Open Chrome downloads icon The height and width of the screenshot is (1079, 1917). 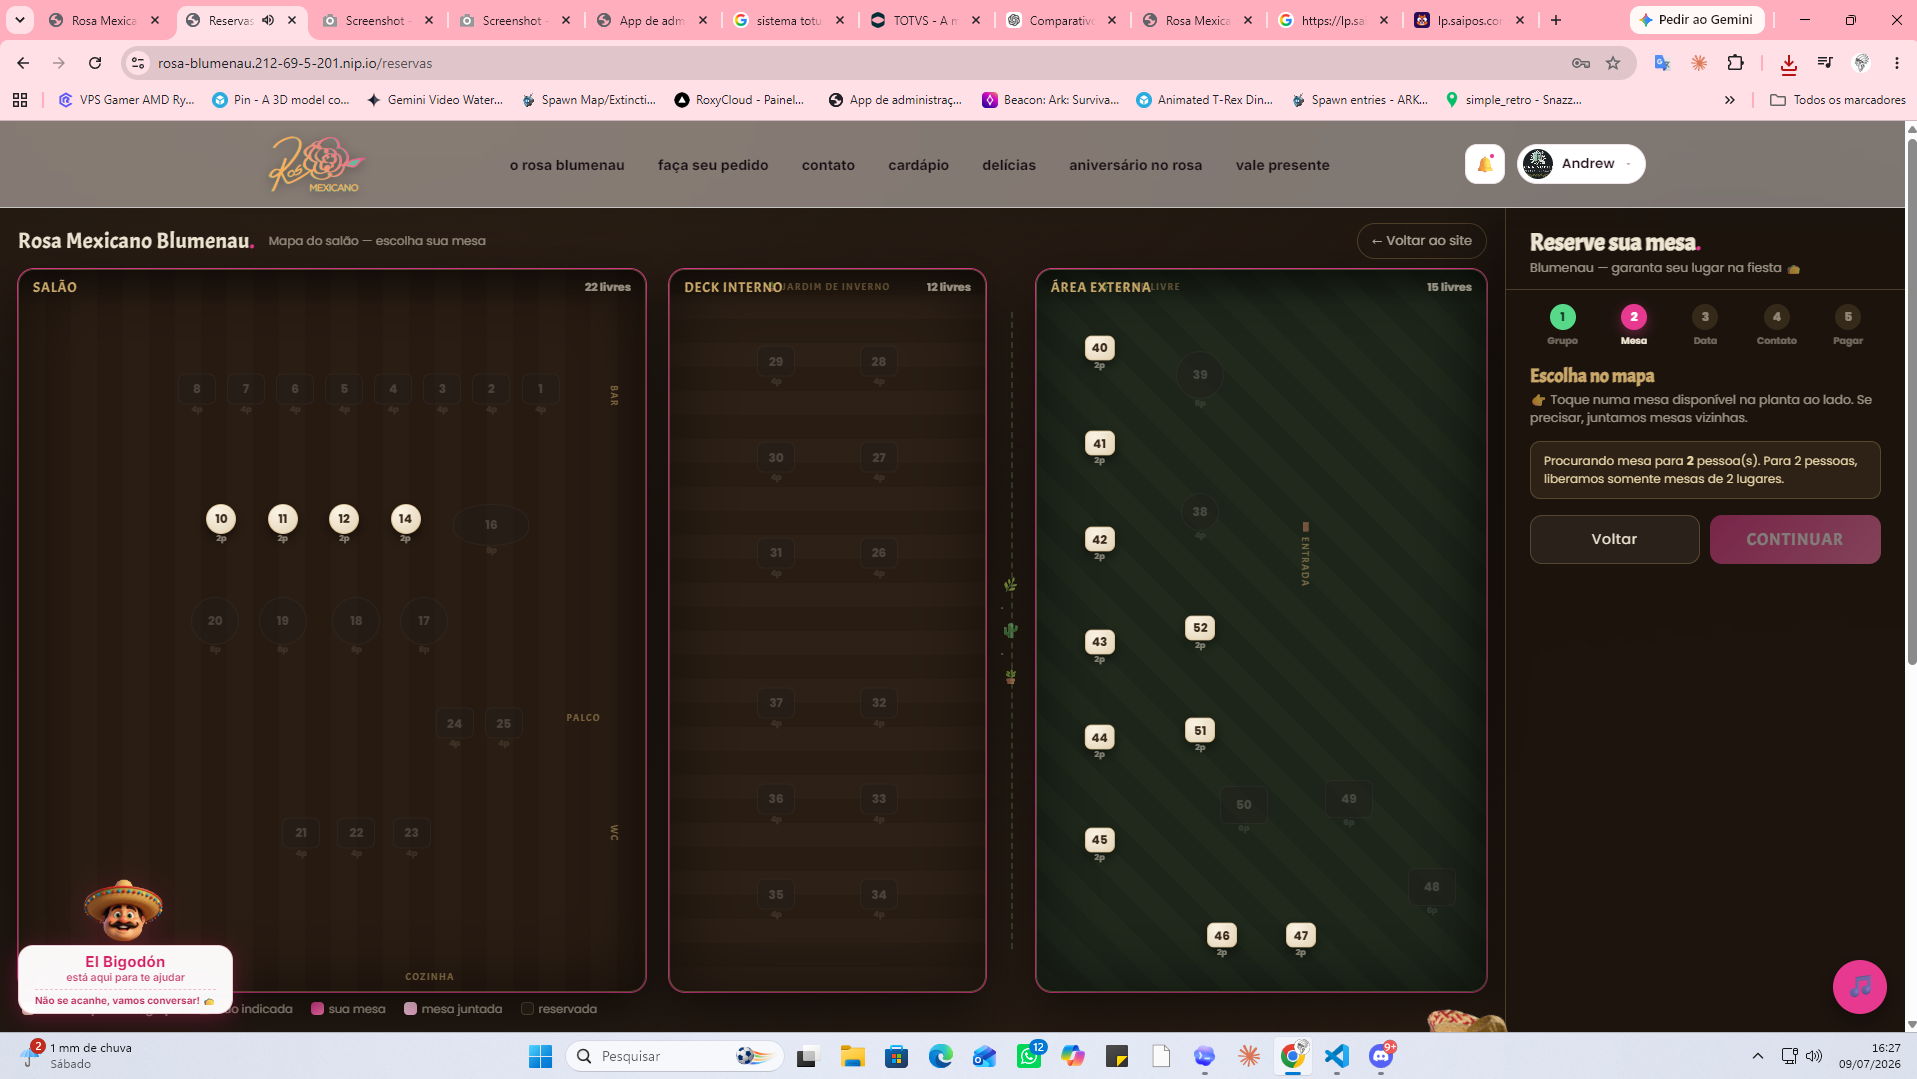click(x=1788, y=63)
